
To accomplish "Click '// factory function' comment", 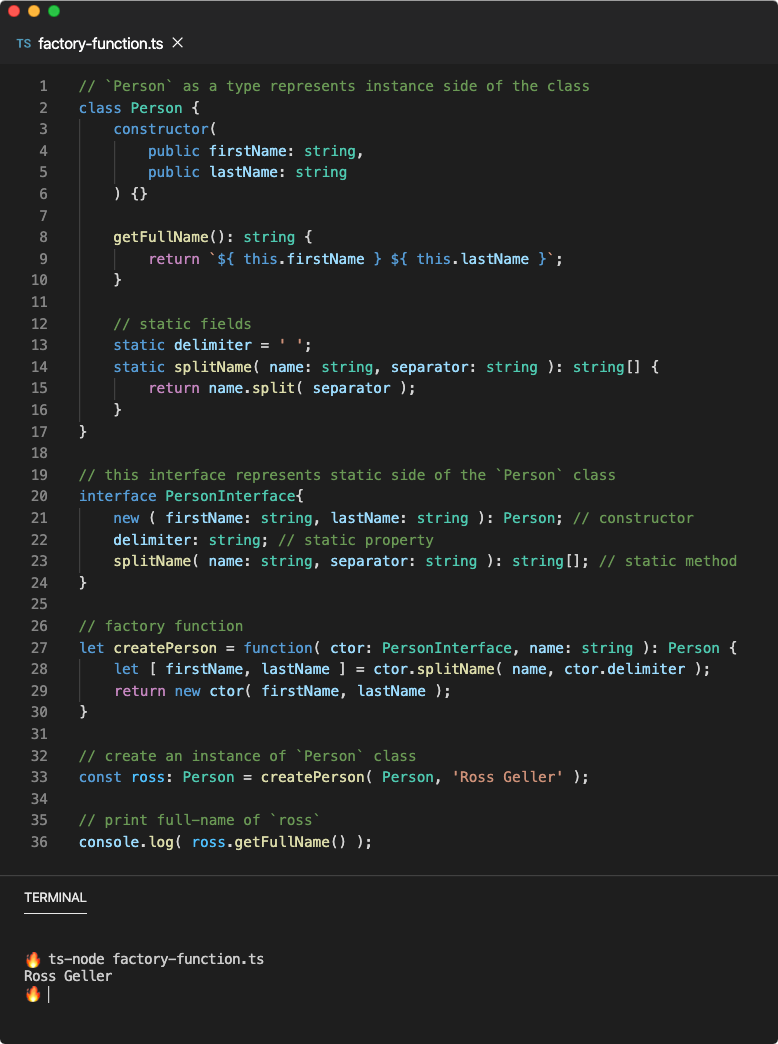I will click(x=161, y=626).
